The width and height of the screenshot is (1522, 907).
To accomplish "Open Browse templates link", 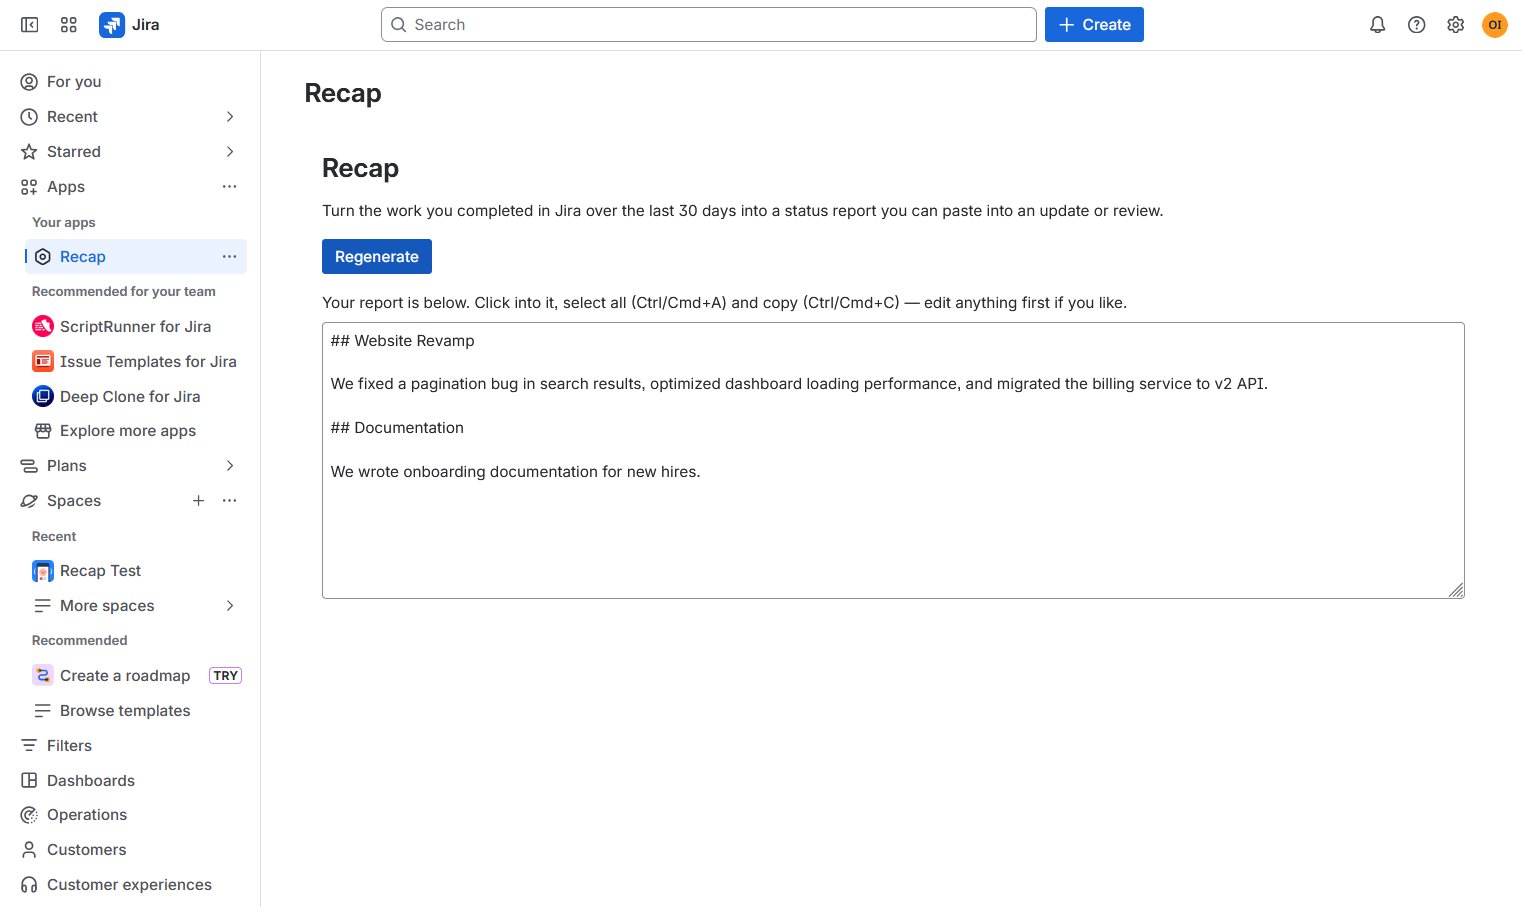I will 136,711.
